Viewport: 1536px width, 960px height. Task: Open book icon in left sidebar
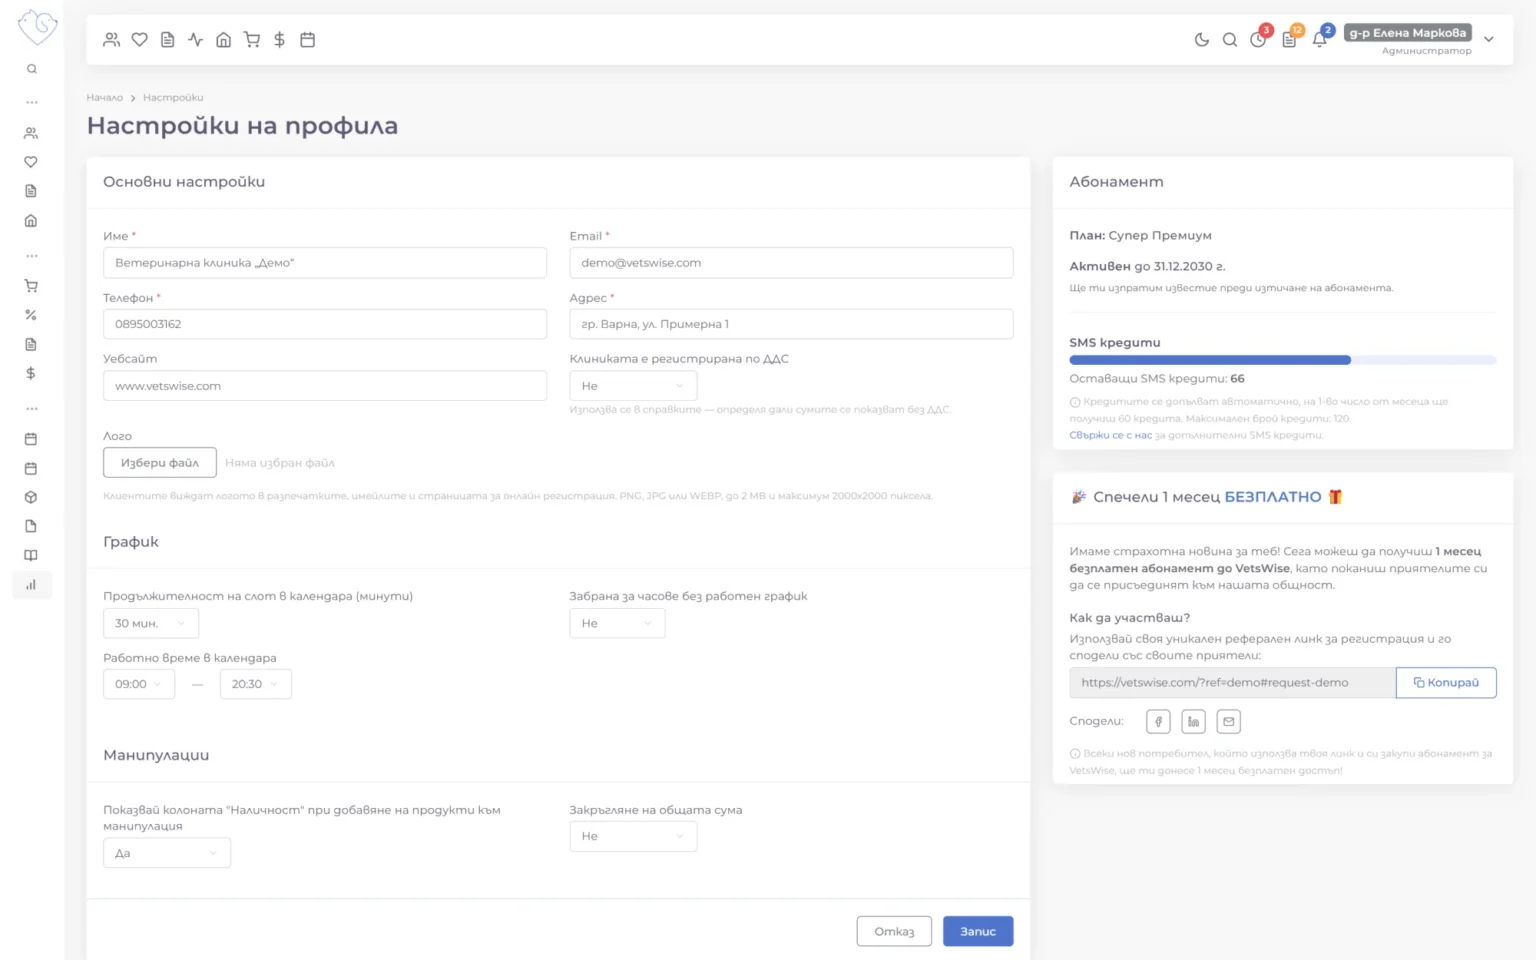click(31, 555)
